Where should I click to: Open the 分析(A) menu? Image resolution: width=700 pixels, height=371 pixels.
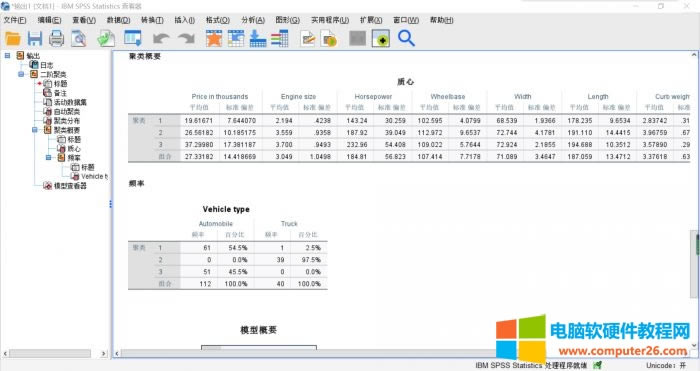[x=253, y=20]
